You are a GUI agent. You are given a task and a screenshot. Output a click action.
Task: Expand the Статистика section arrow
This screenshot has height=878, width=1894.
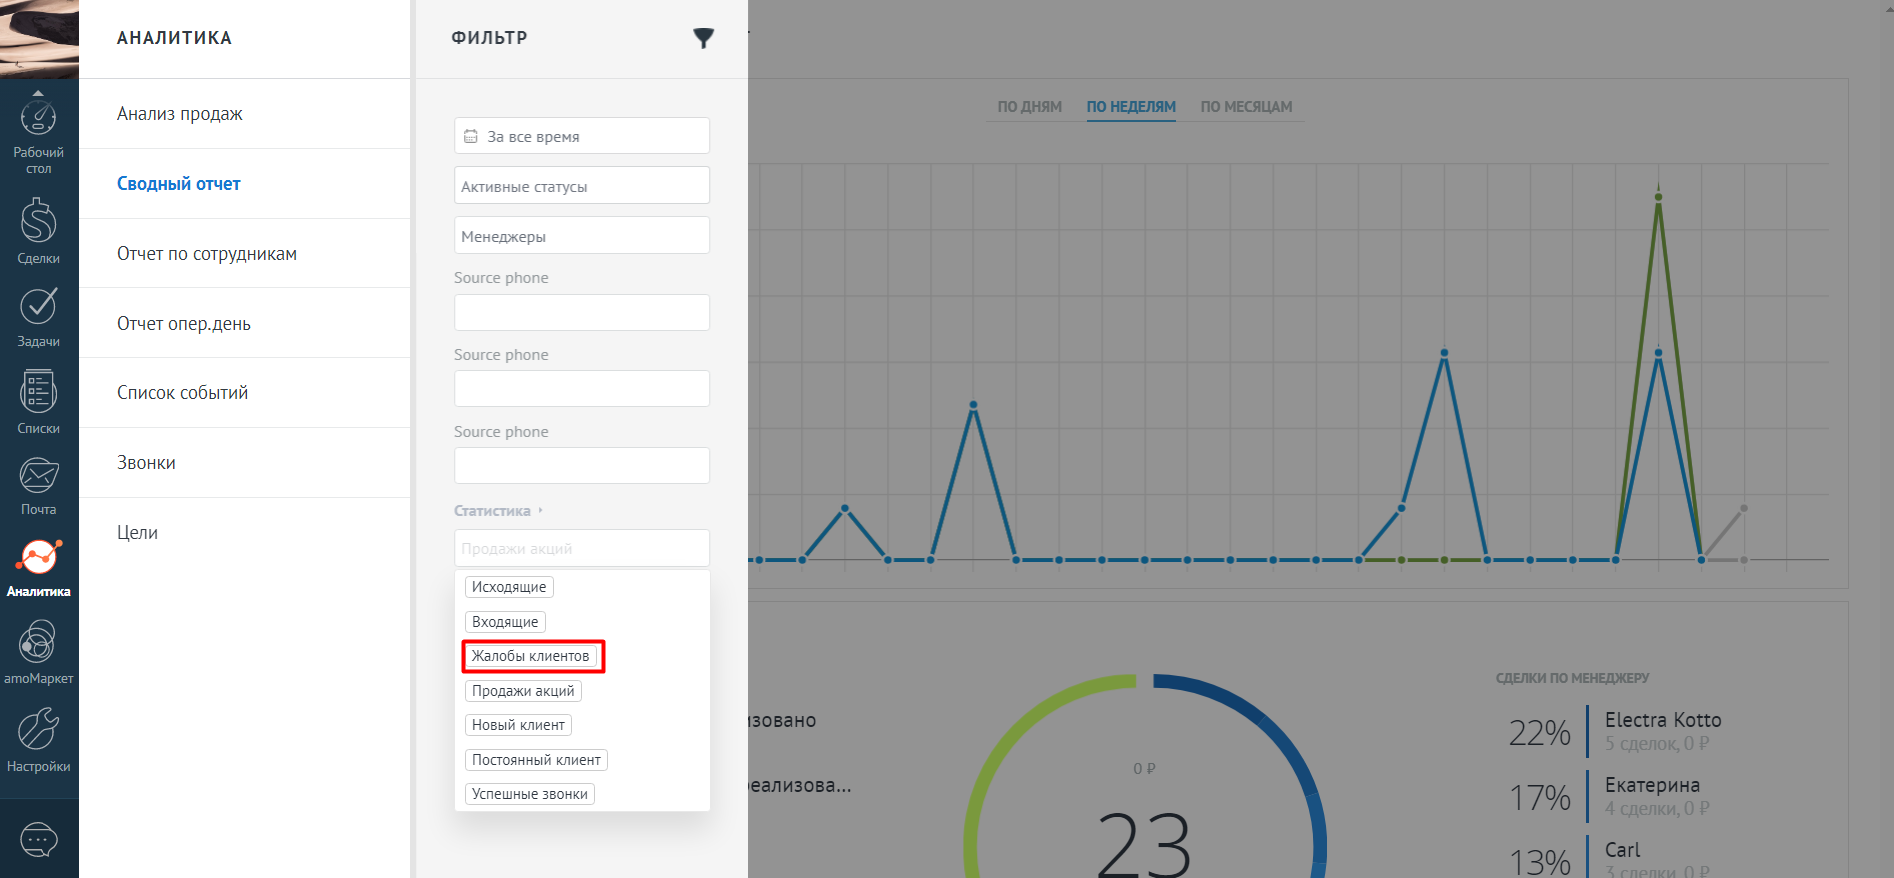540,511
